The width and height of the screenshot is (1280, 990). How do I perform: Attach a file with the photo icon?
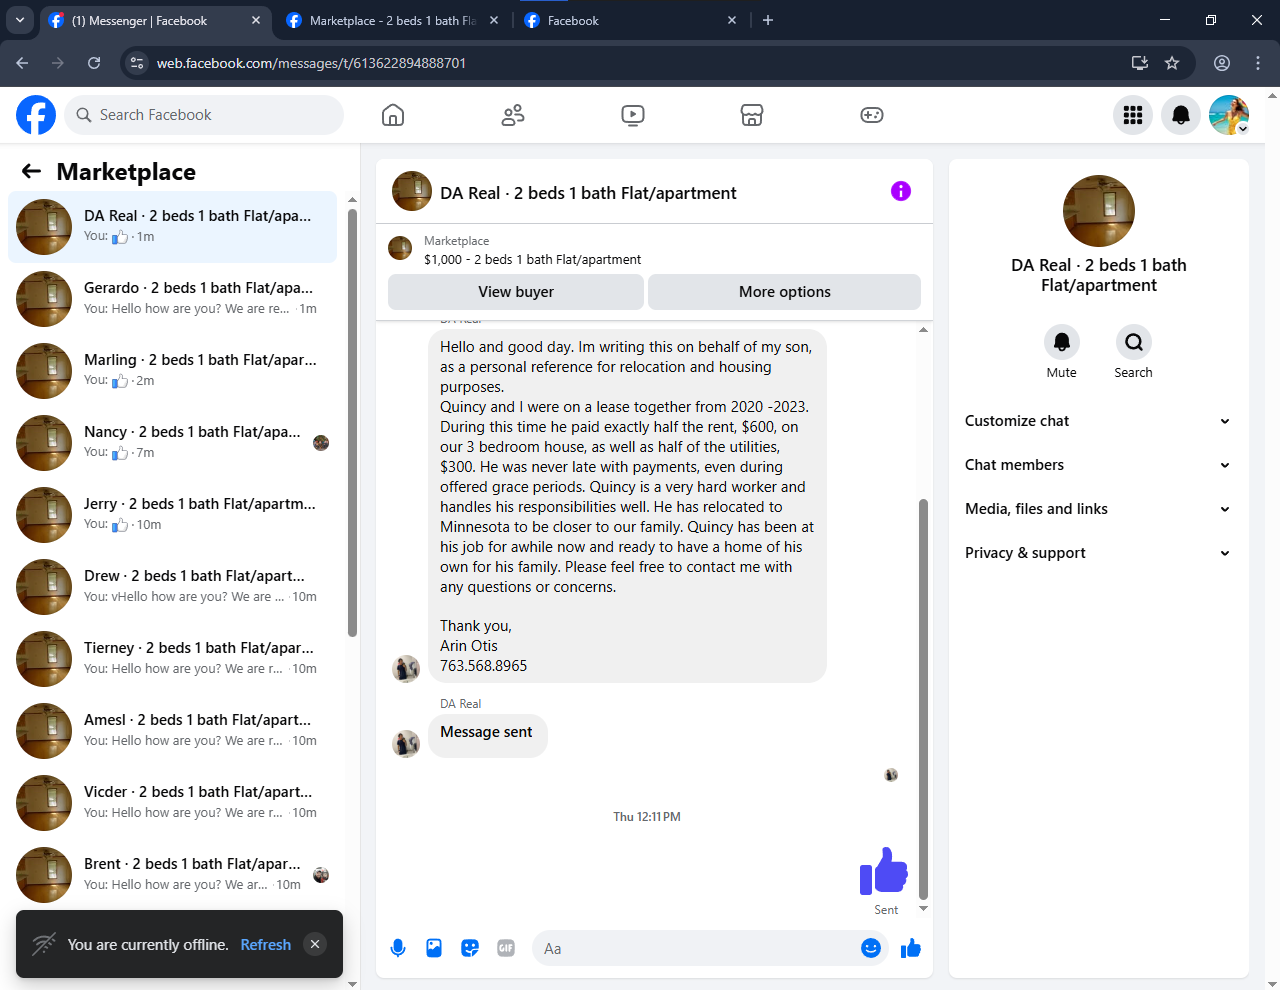tap(434, 948)
